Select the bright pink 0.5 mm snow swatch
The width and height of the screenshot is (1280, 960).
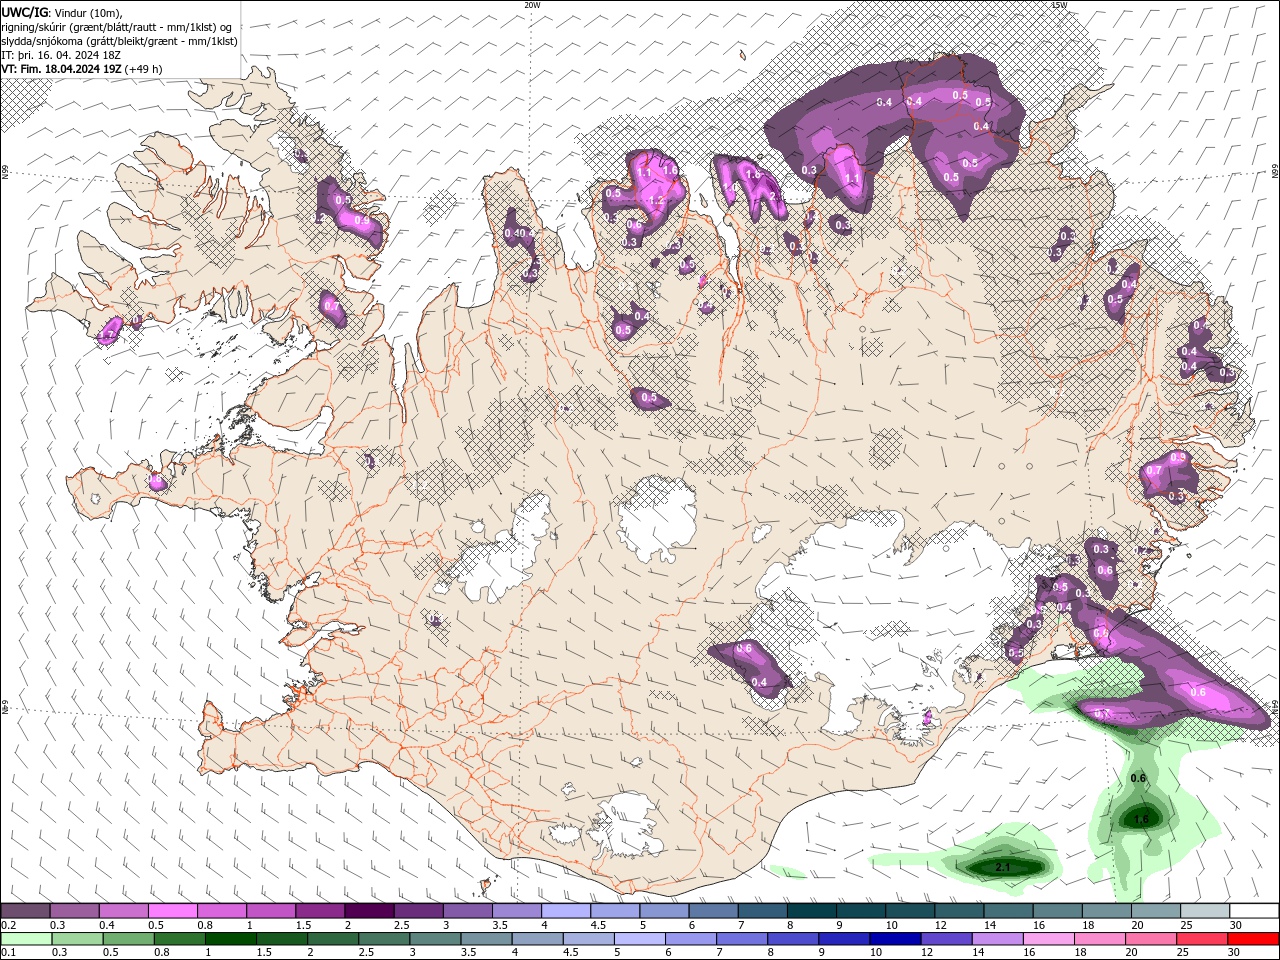172,911
